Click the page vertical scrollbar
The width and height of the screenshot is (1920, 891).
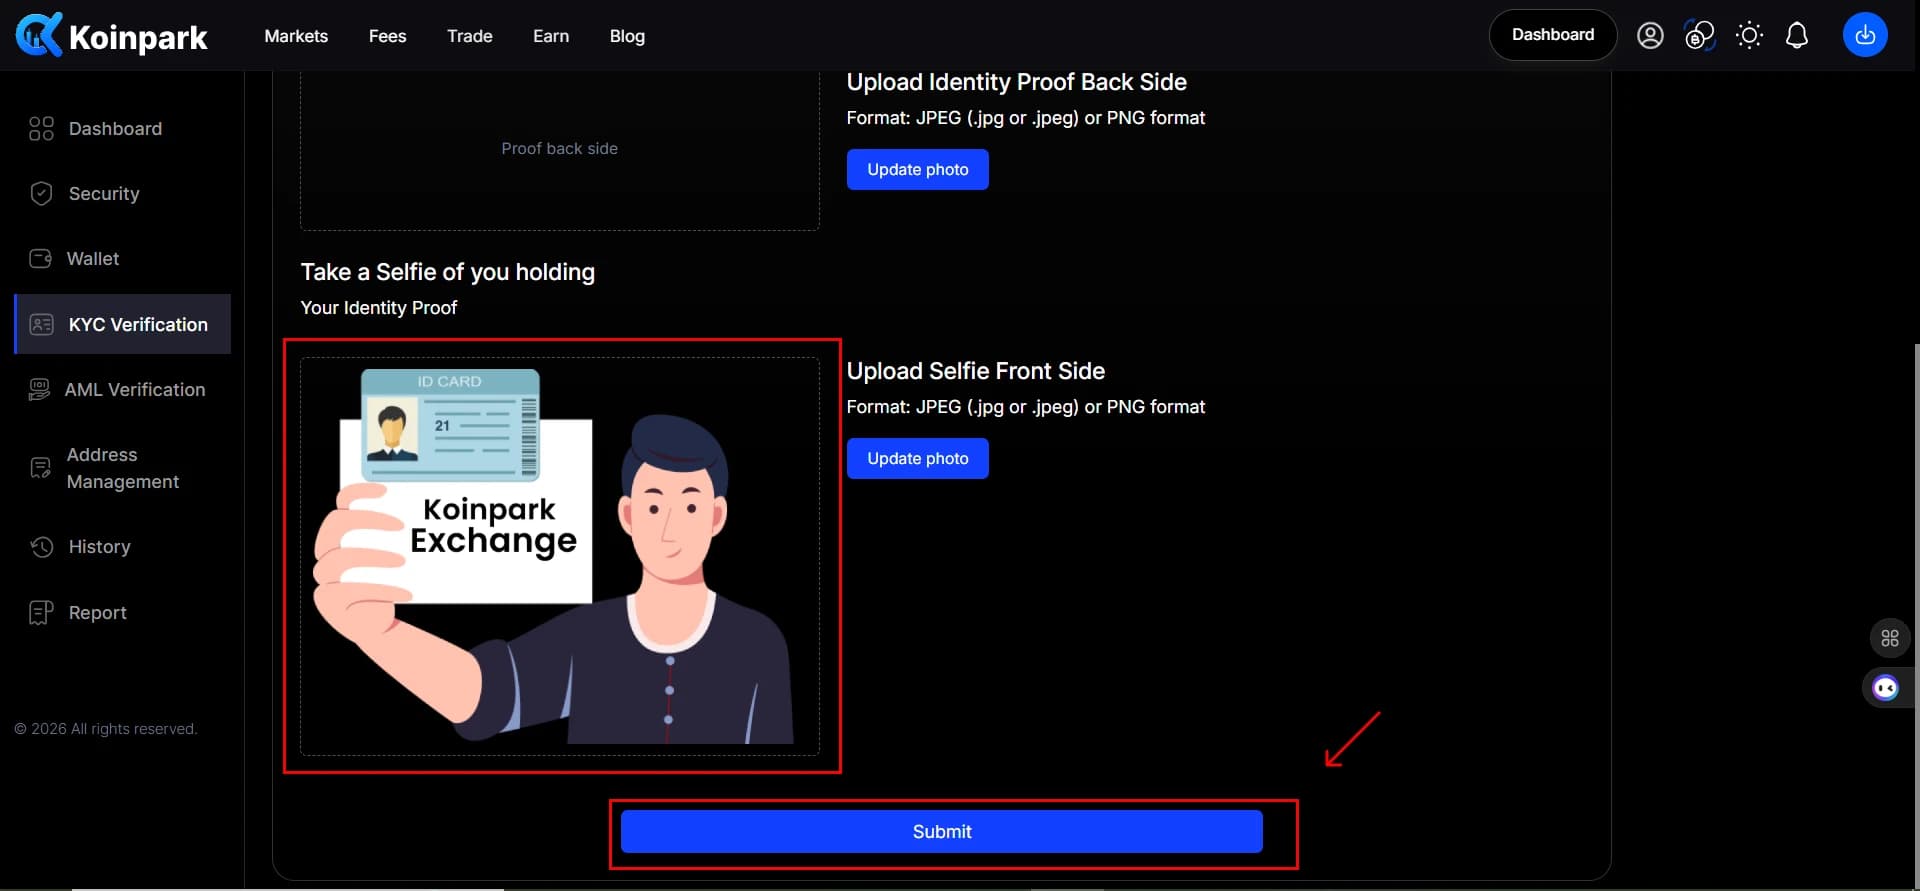tap(1916, 615)
